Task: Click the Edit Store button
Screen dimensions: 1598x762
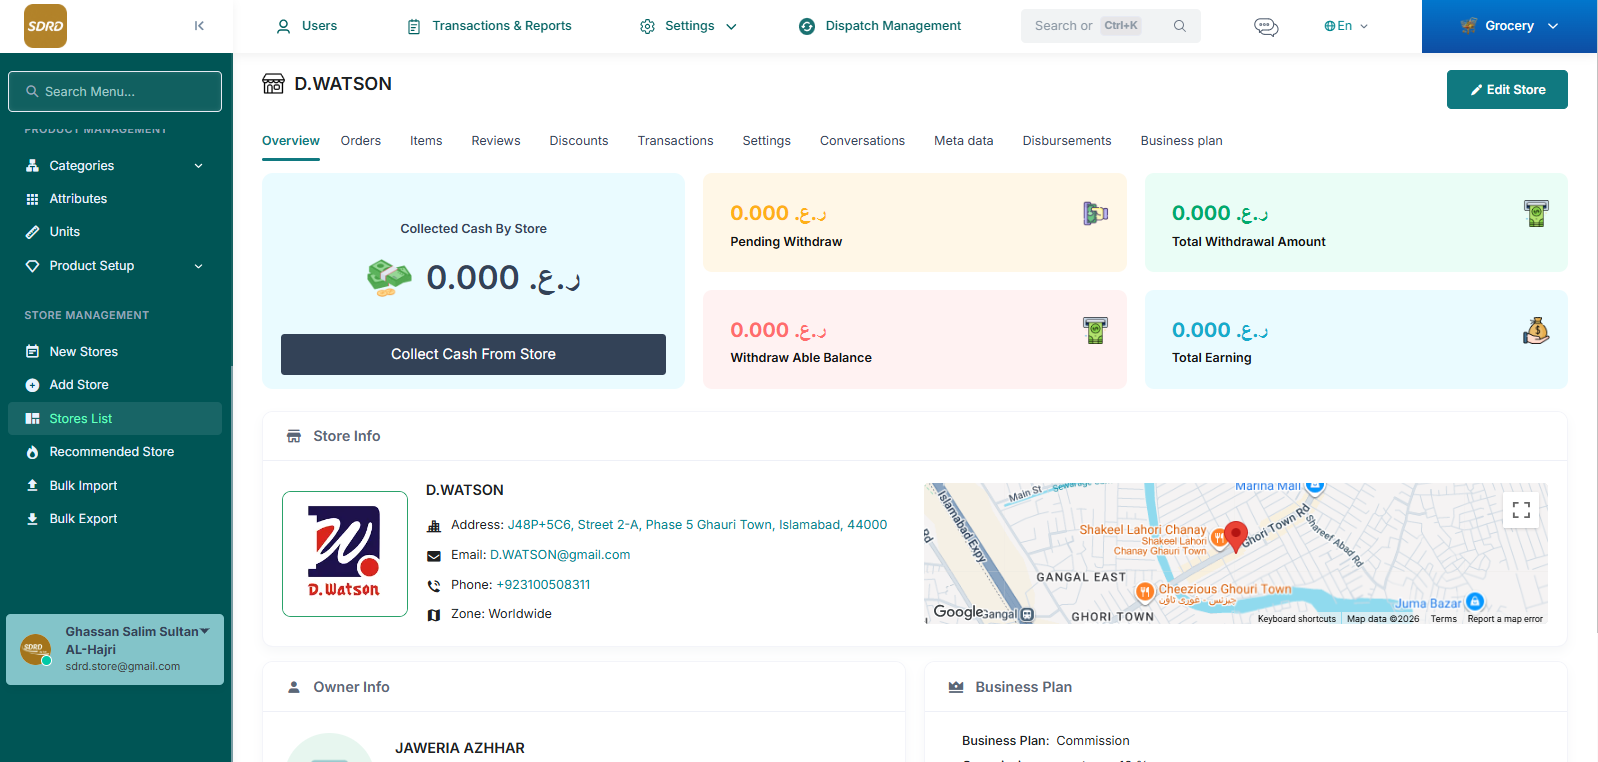Action: click(x=1507, y=89)
